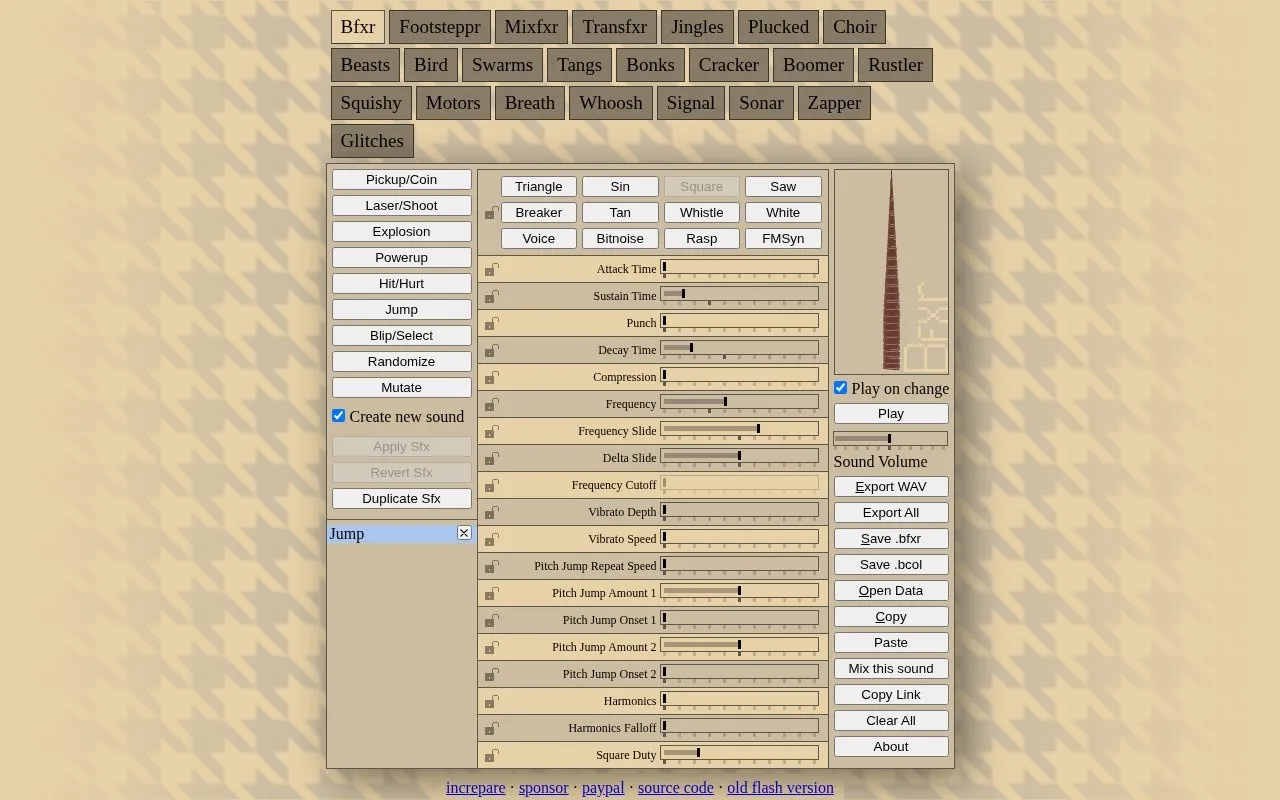Select the Triangle waveform
Screen dimensions: 1280x800
(x=539, y=187)
